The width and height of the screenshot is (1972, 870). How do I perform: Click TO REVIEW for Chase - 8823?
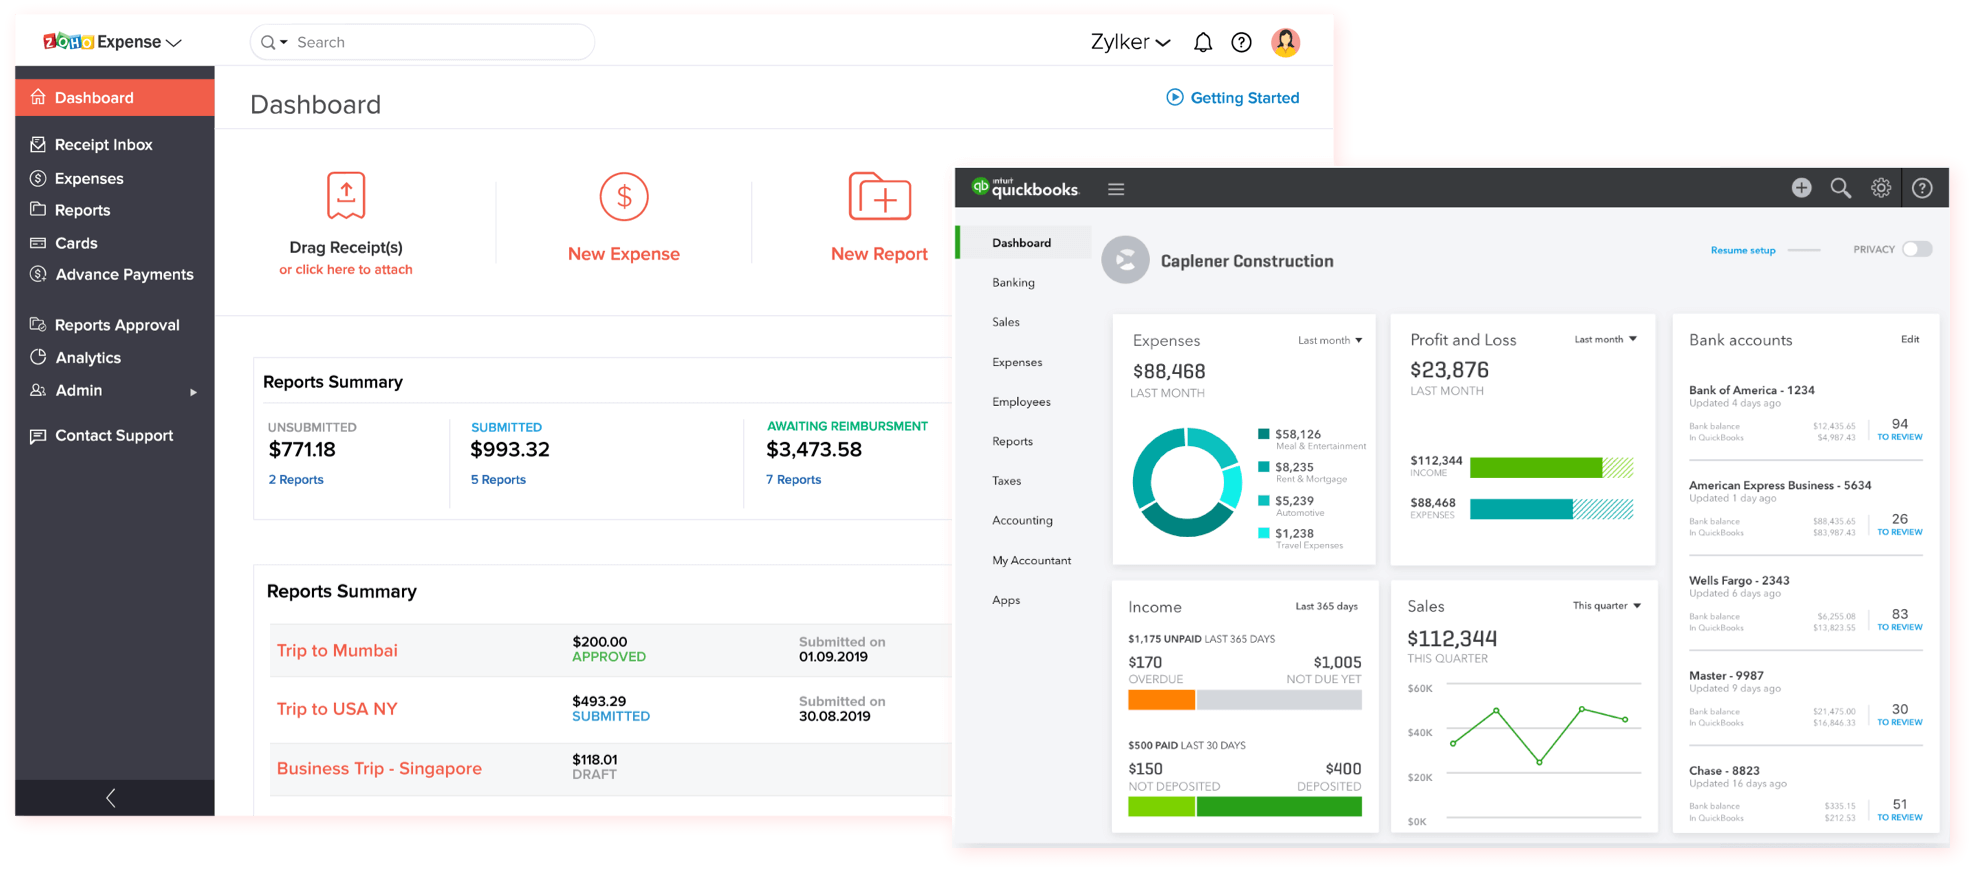(1899, 817)
